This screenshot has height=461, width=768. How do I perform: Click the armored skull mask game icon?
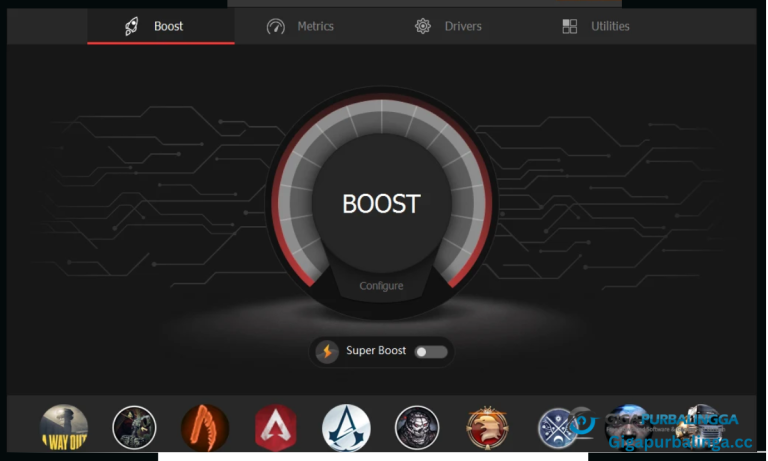click(417, 427)
